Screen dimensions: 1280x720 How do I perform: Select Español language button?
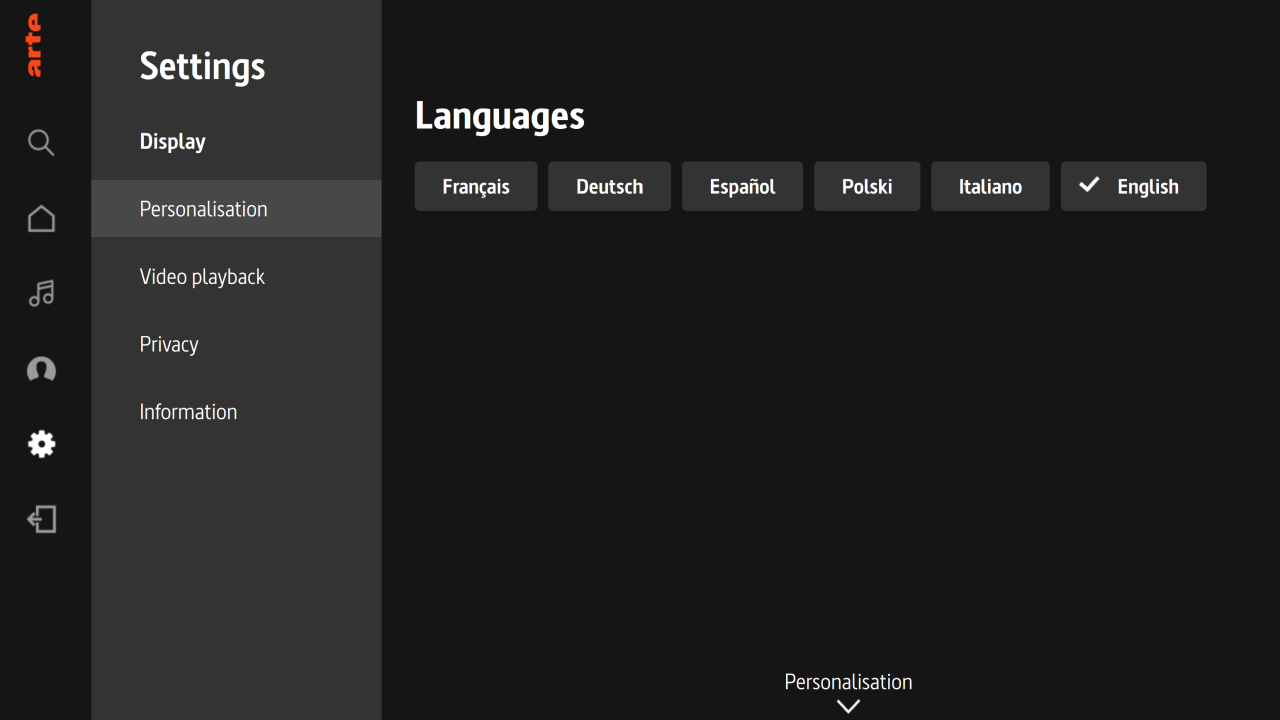point(742,186)
